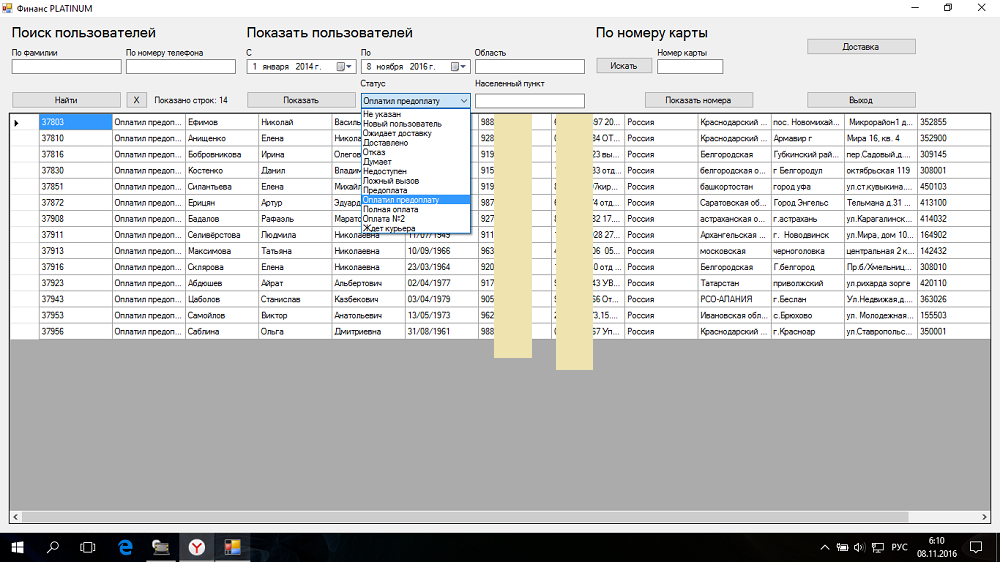Viewport: 1000px width, 562px height.
Task: Choose 'Полная оплата' status option
Action: click(x=391, y=210)
